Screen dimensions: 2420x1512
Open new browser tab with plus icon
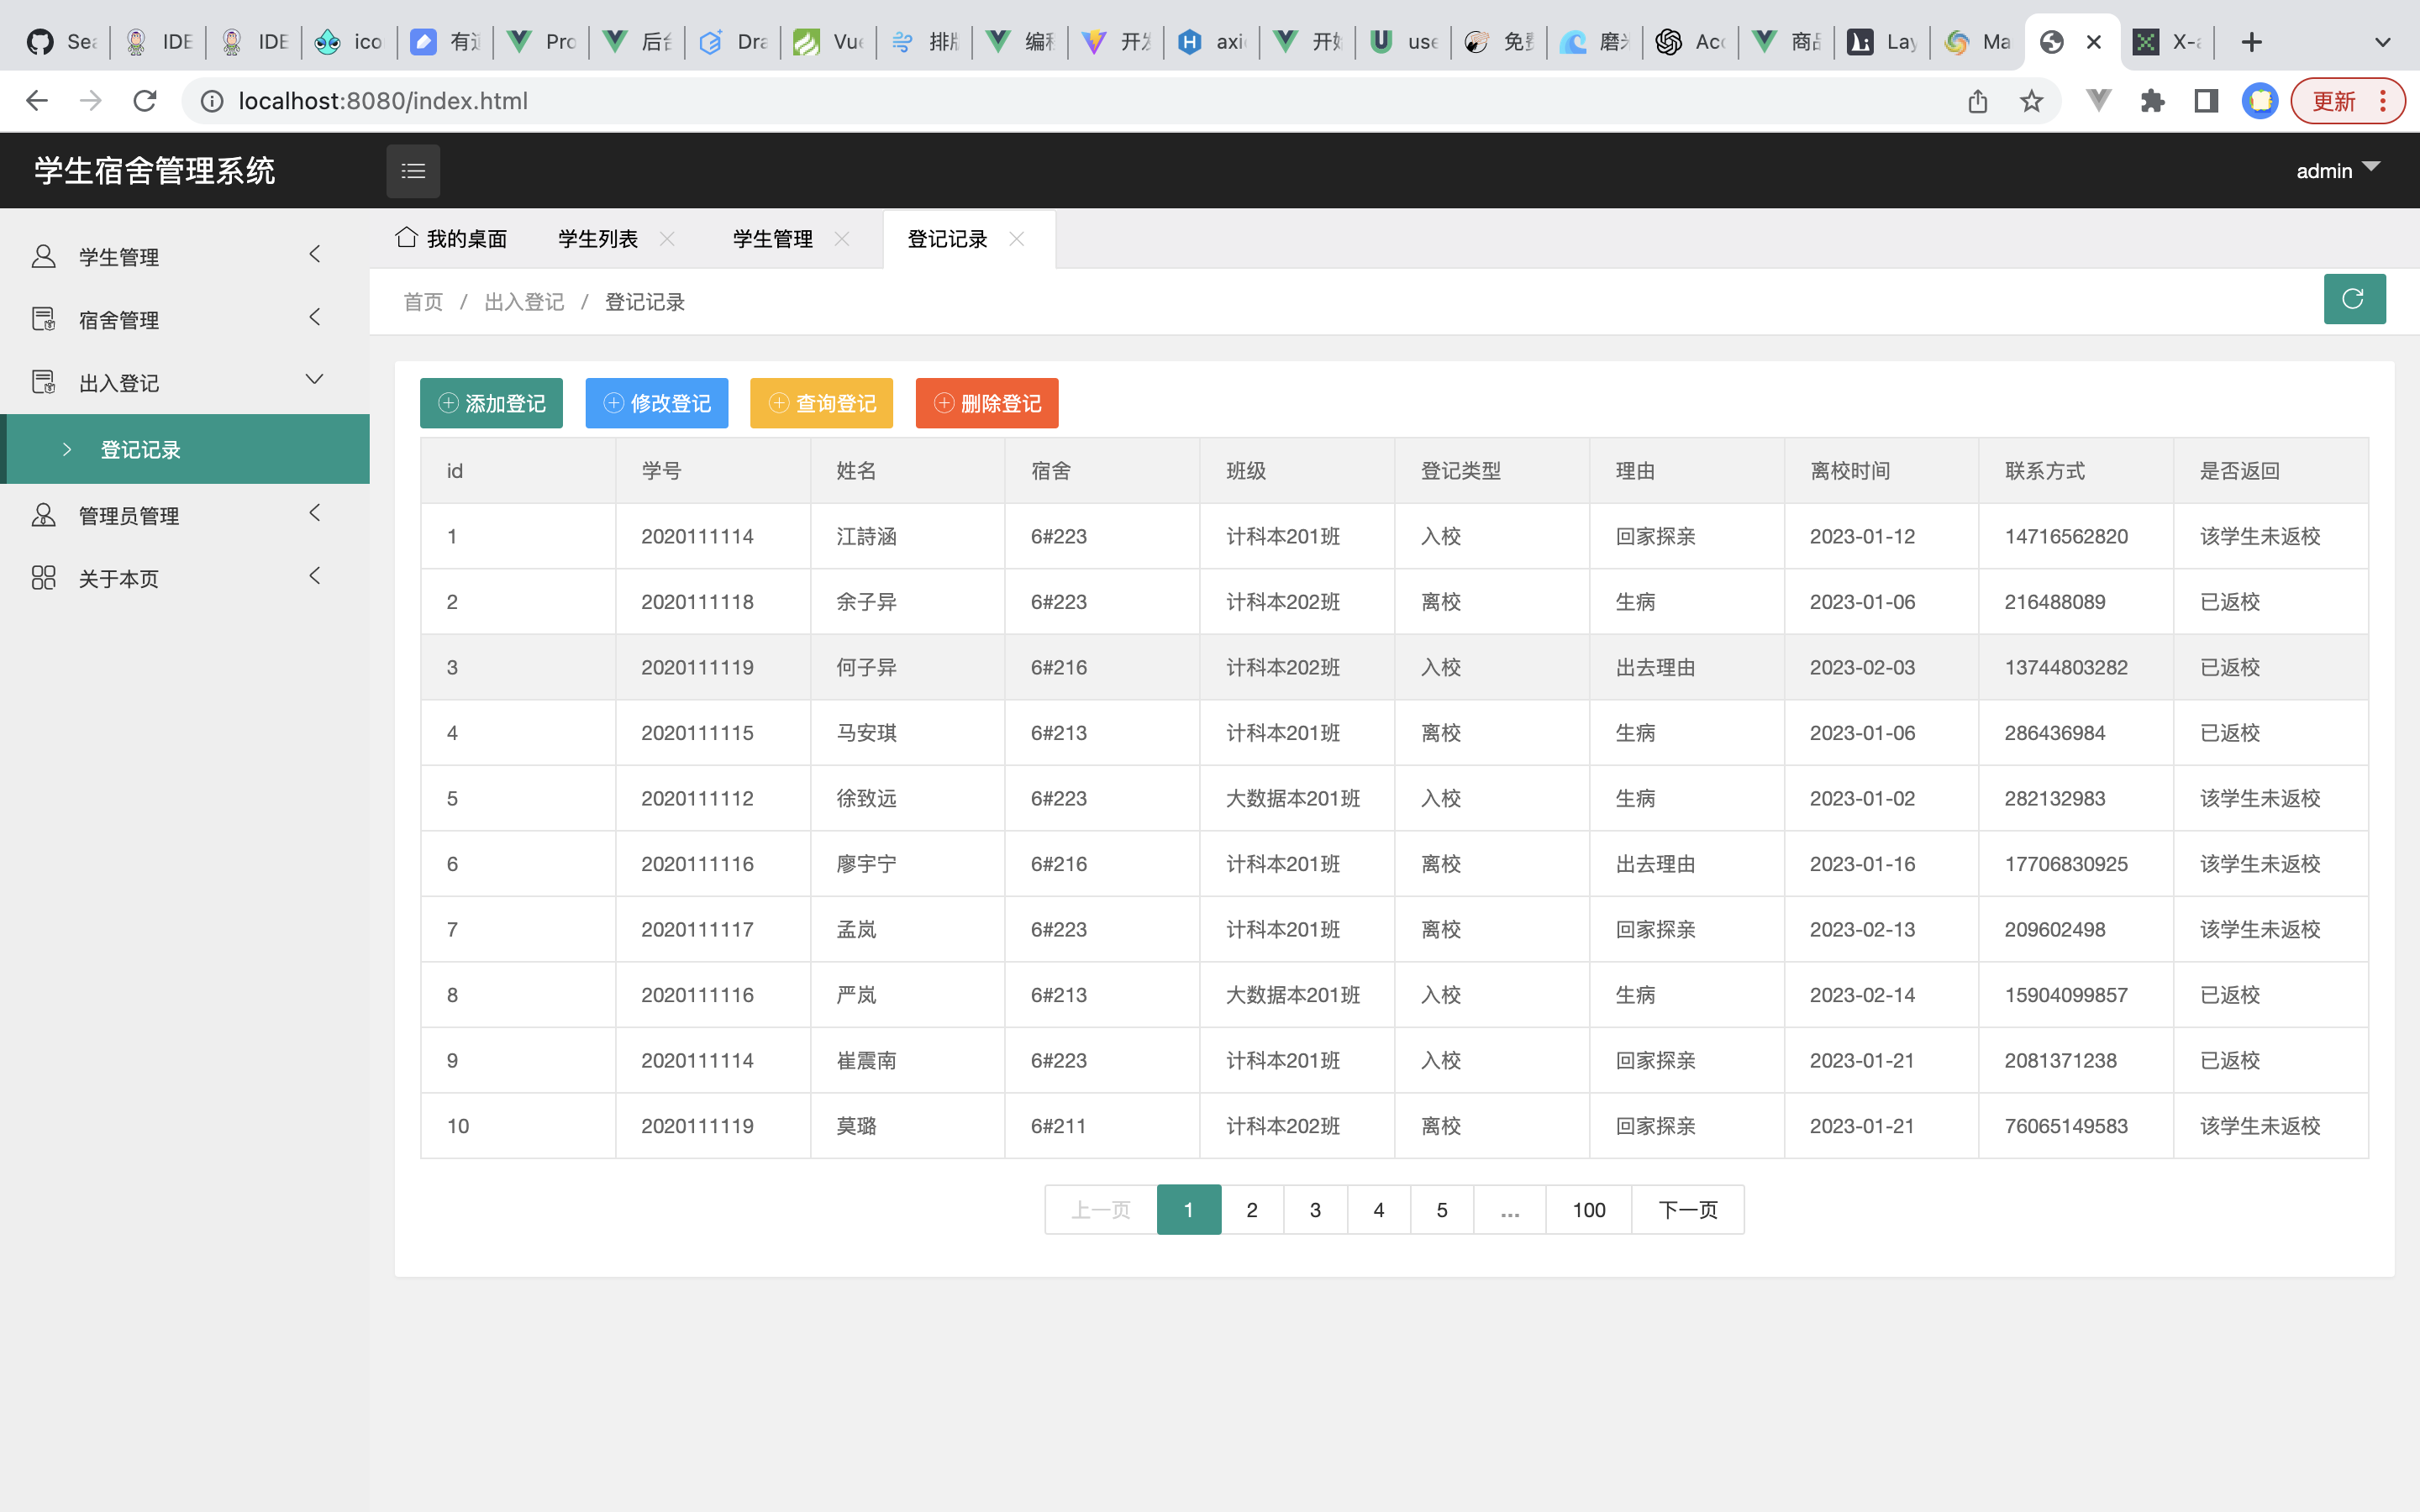[2251, 42]
